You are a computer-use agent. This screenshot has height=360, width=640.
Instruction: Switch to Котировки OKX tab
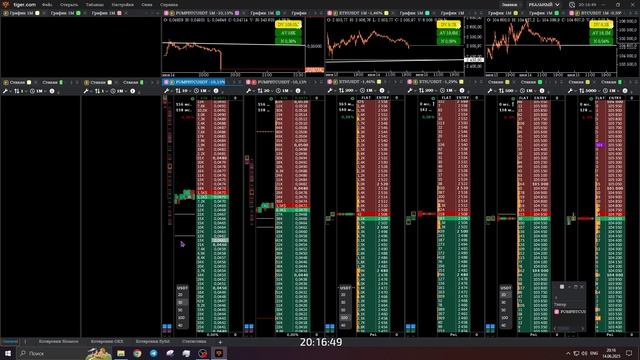[107, 342]
